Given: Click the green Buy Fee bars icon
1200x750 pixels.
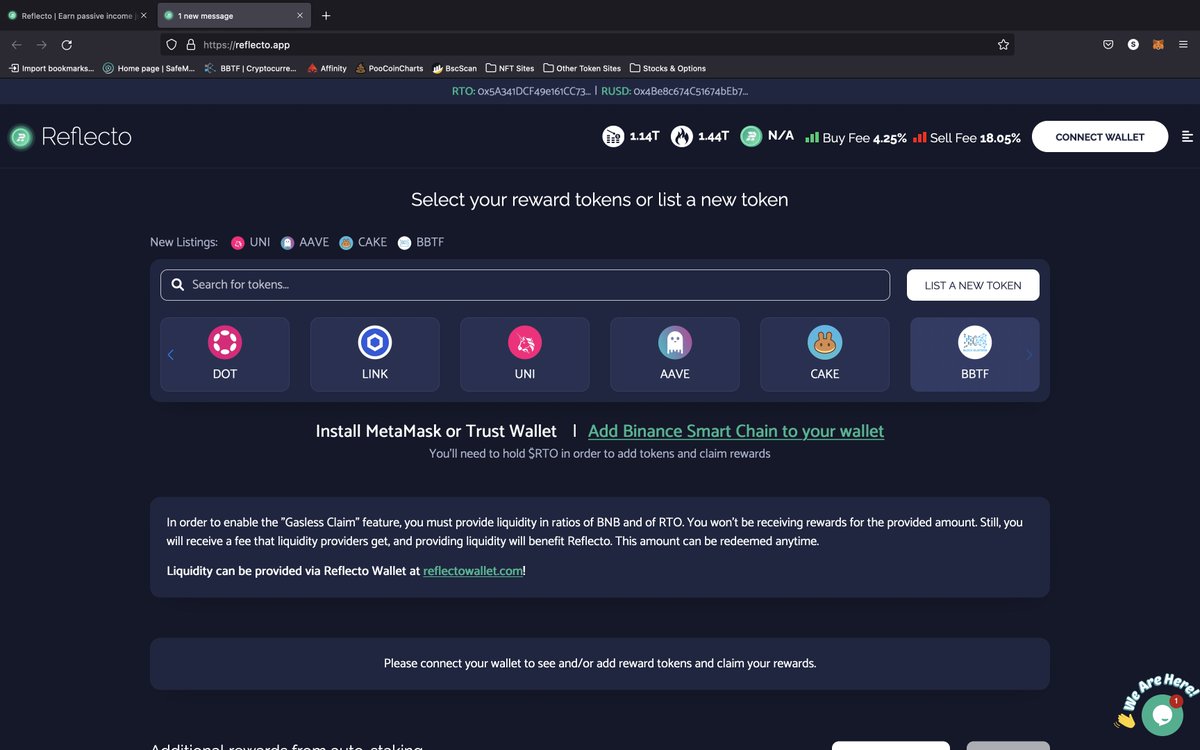Looking at the screenshot, I should point(812,138).
